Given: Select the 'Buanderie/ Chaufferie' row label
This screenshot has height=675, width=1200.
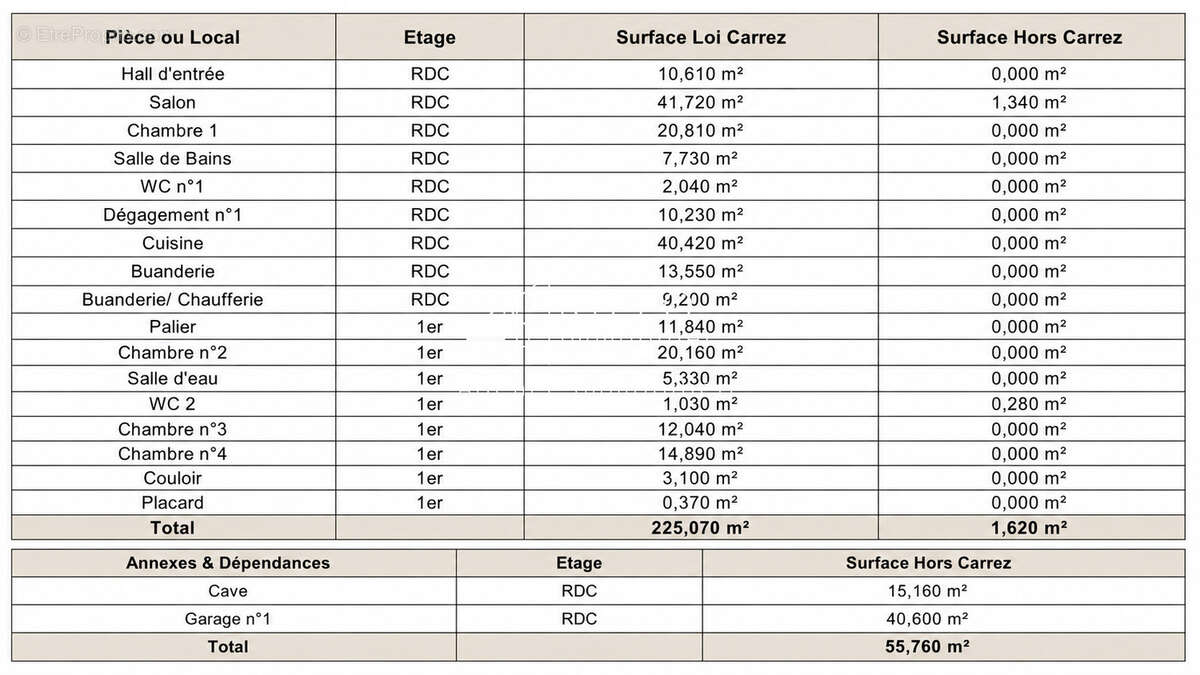Looking at the screenshot, I should pos(173,299).
